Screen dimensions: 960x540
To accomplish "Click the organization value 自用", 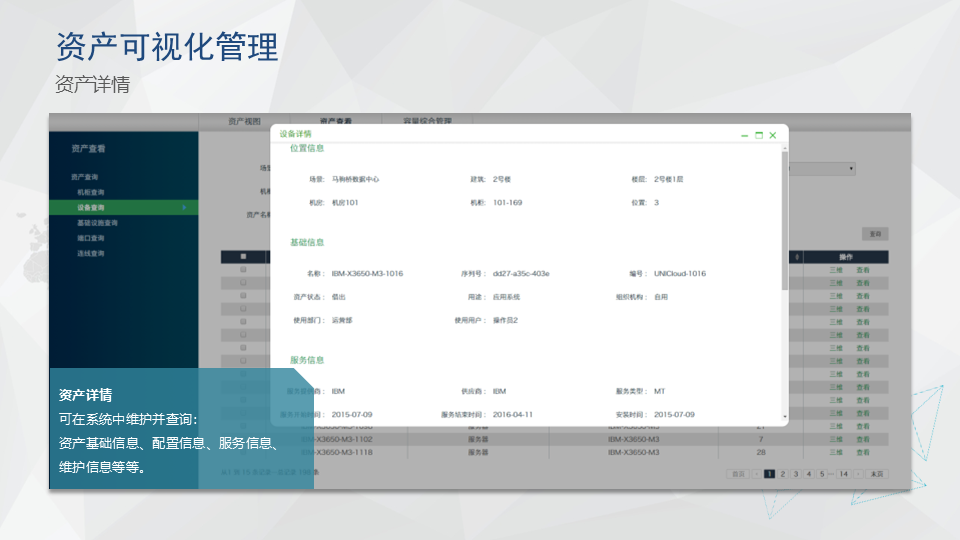I will click(x=661, y=297).
